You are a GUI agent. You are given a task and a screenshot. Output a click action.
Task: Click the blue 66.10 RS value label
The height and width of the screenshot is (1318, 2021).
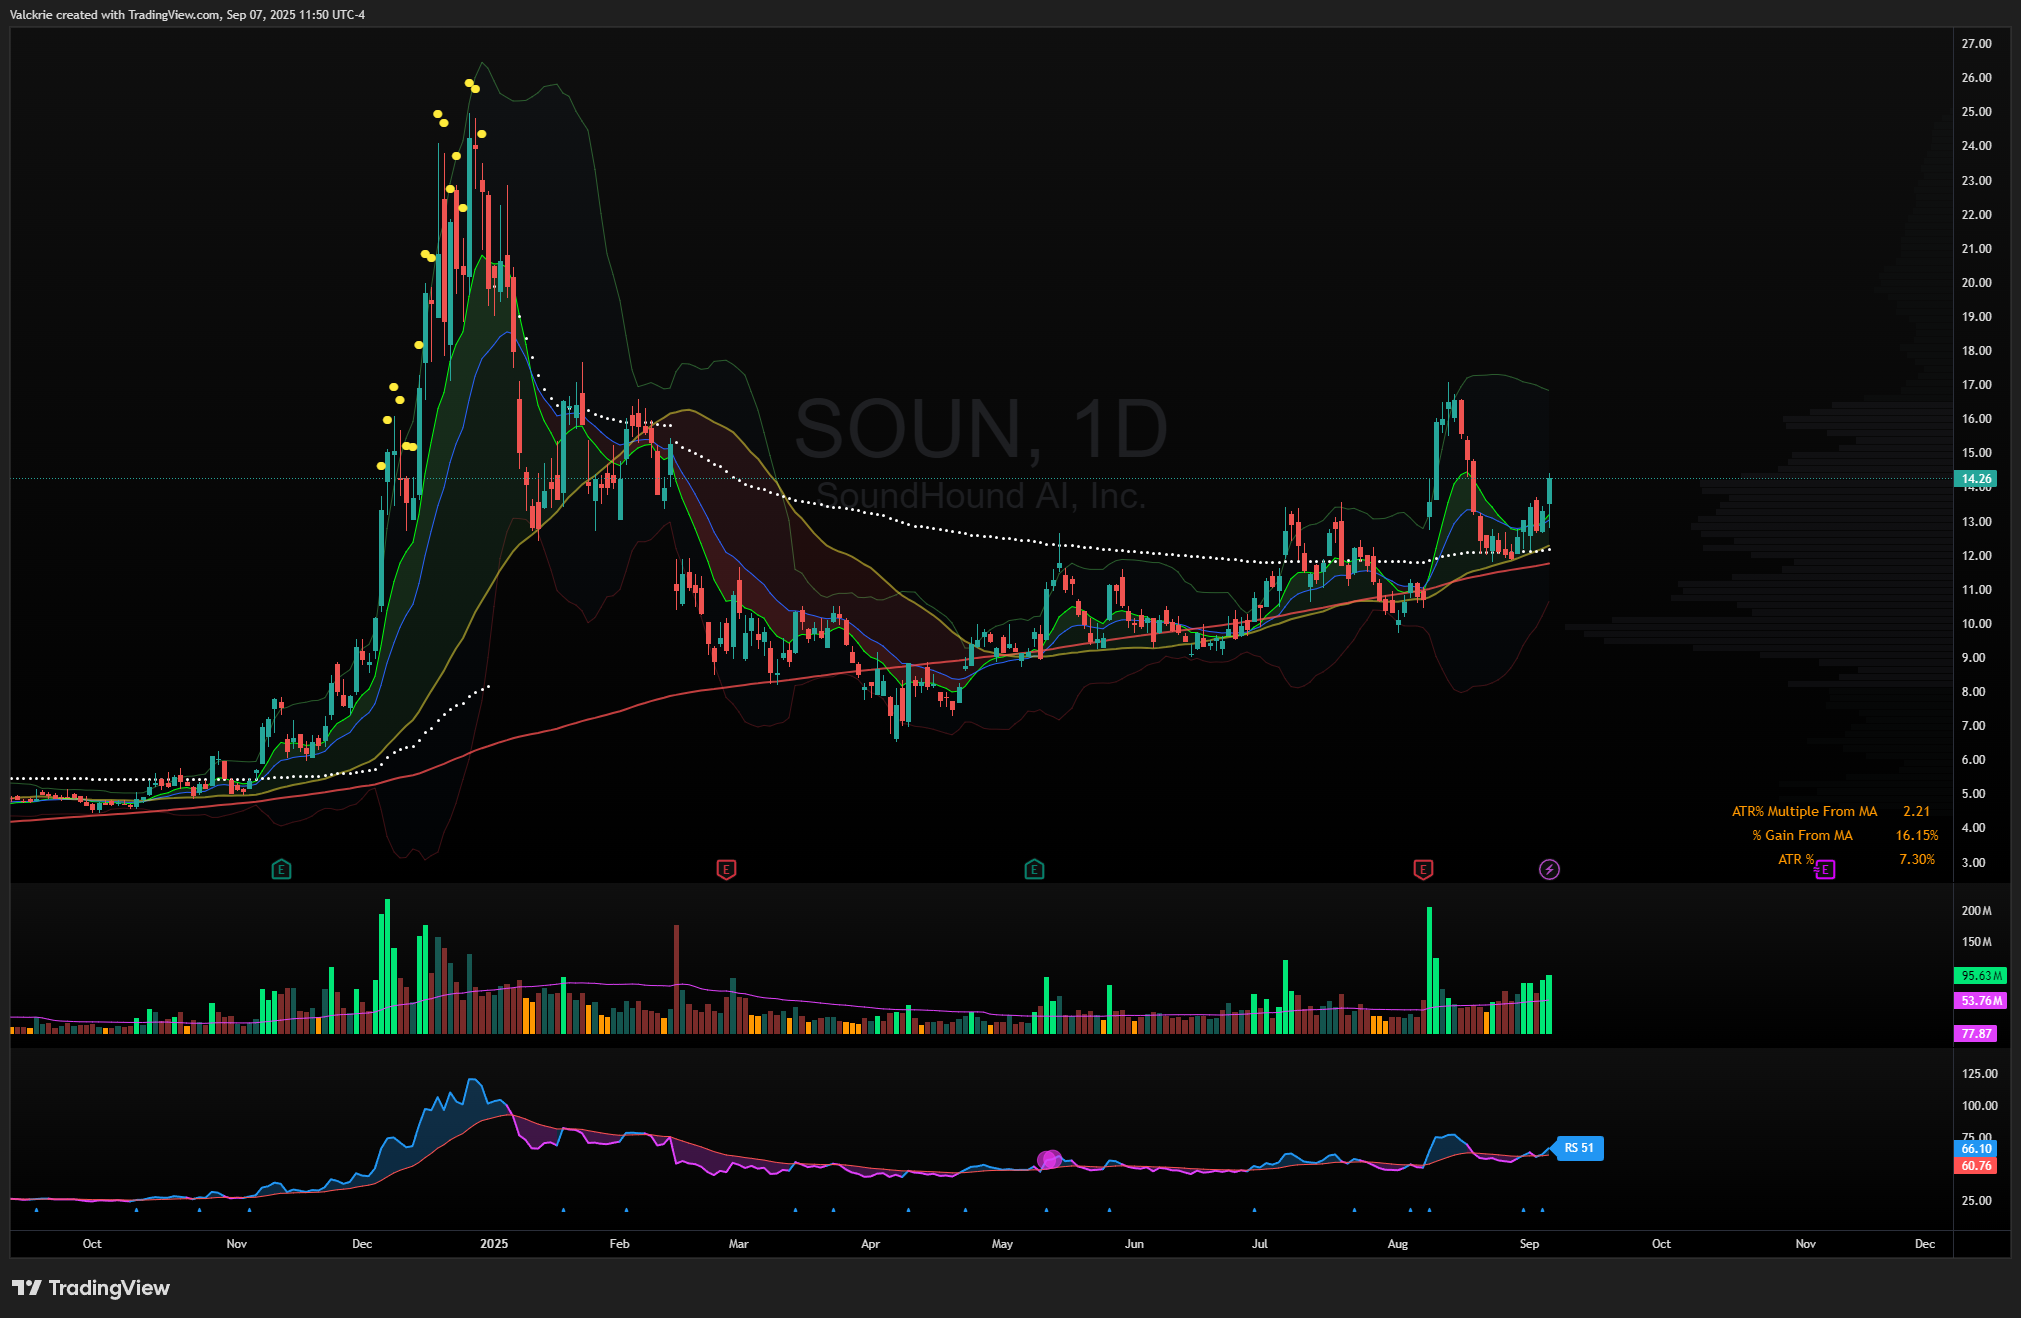[x=1976, y=1149]
